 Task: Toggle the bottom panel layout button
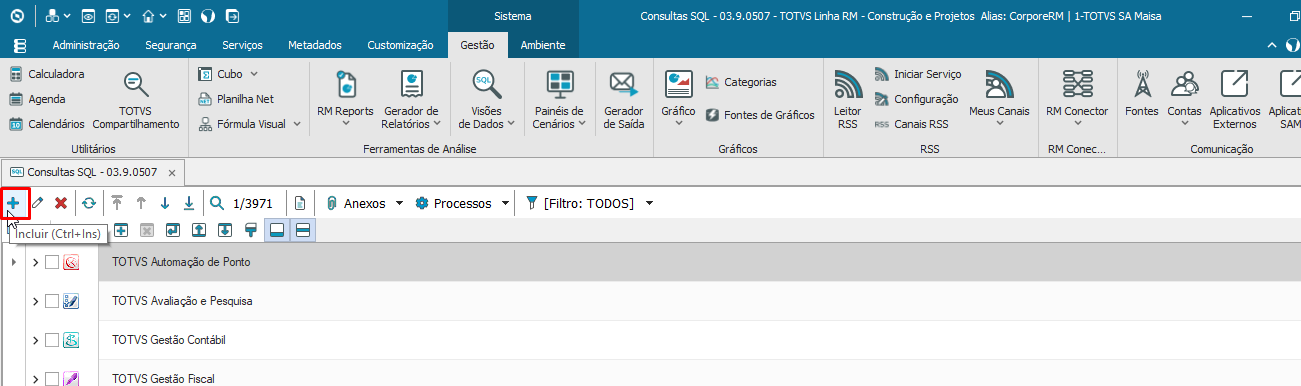[277, 230]
